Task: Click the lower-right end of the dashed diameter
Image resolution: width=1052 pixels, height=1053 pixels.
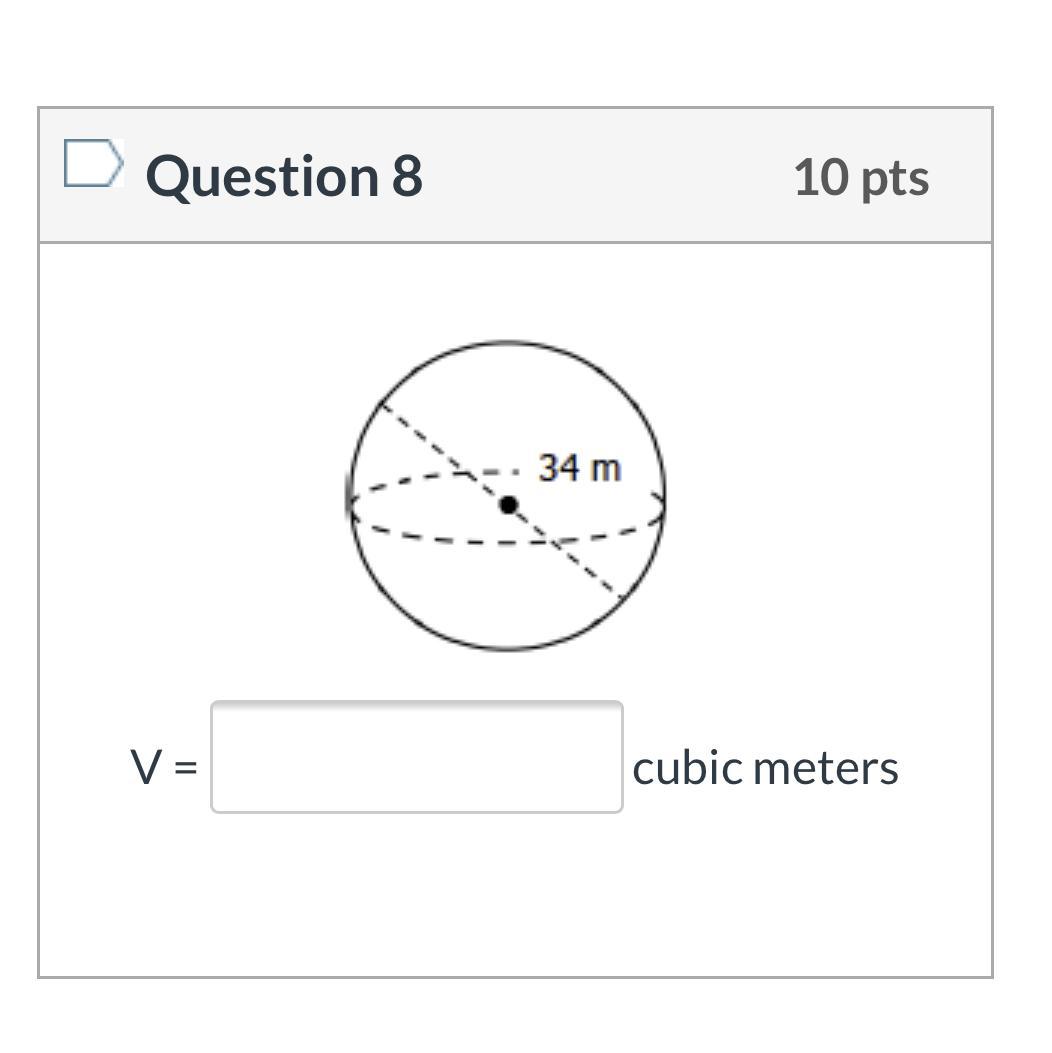Action: coord(621,596)
